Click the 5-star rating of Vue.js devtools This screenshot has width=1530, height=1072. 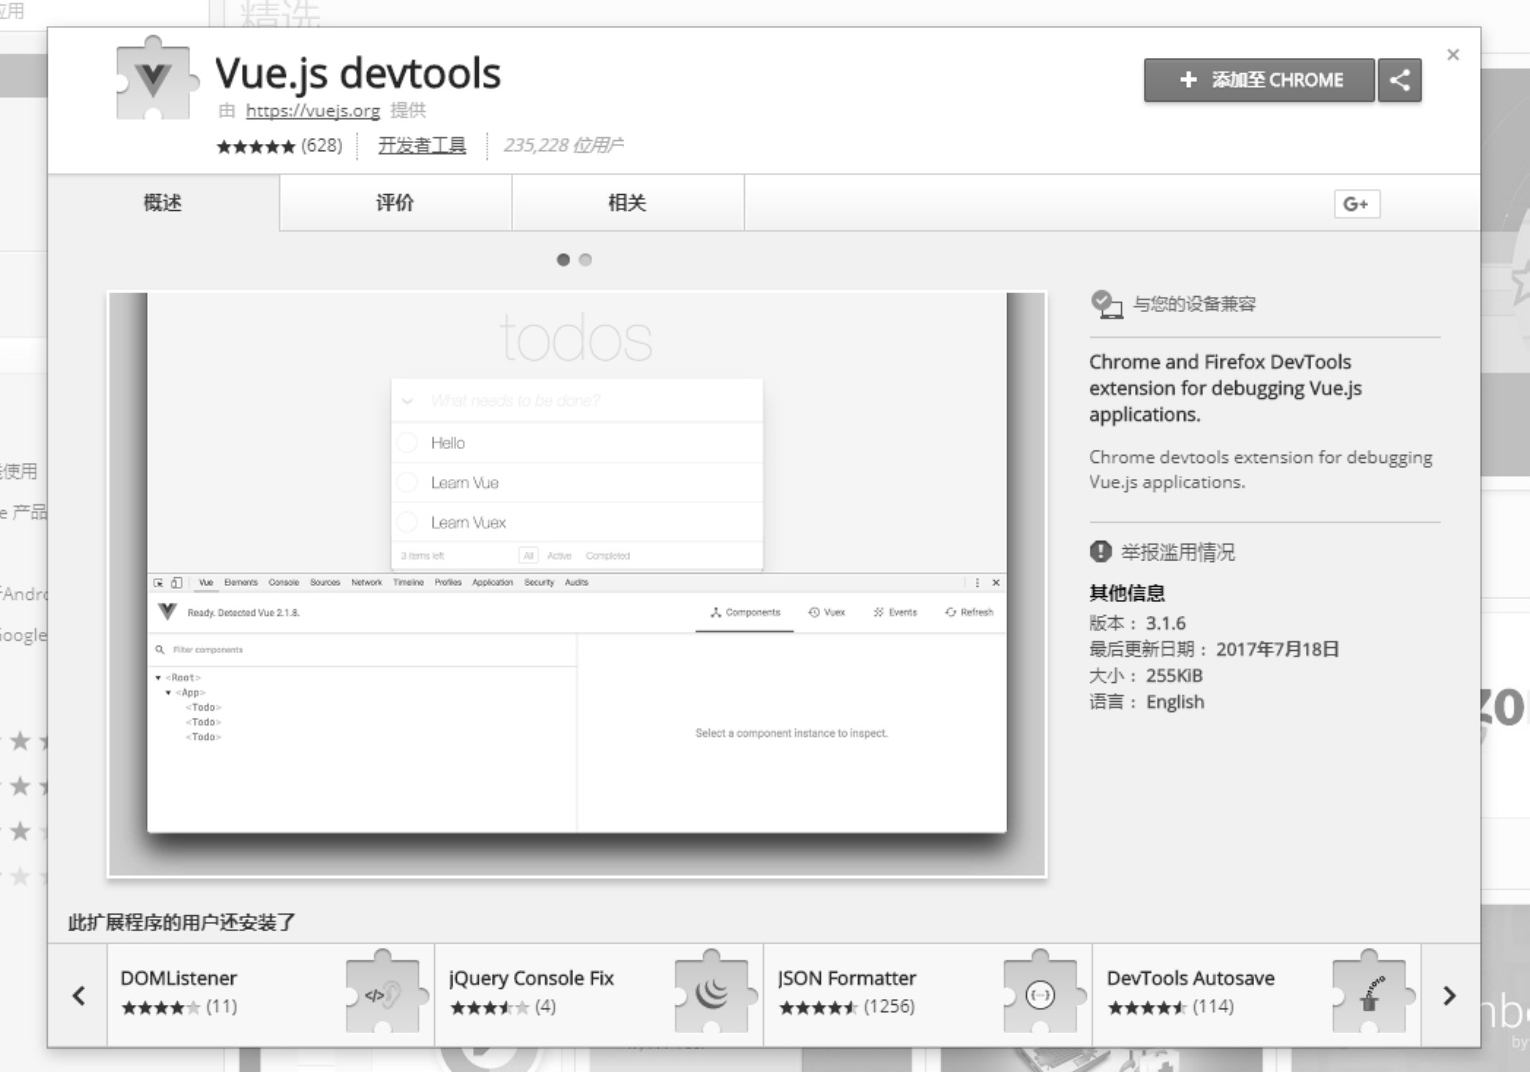pos(256,146)
